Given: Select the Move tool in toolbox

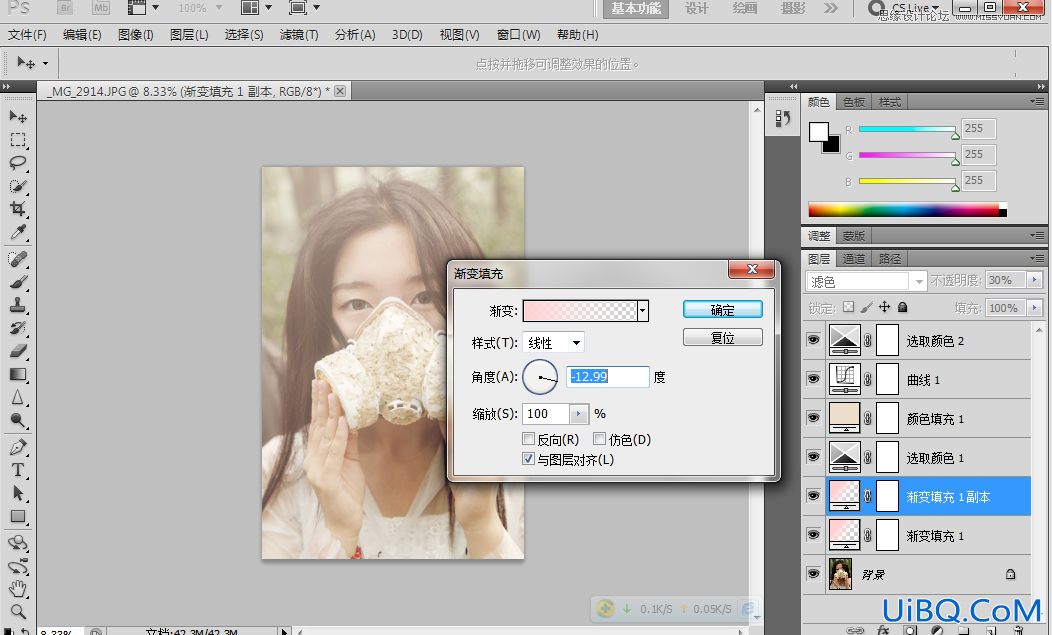Looking at the screenshot, I should 18,117.
